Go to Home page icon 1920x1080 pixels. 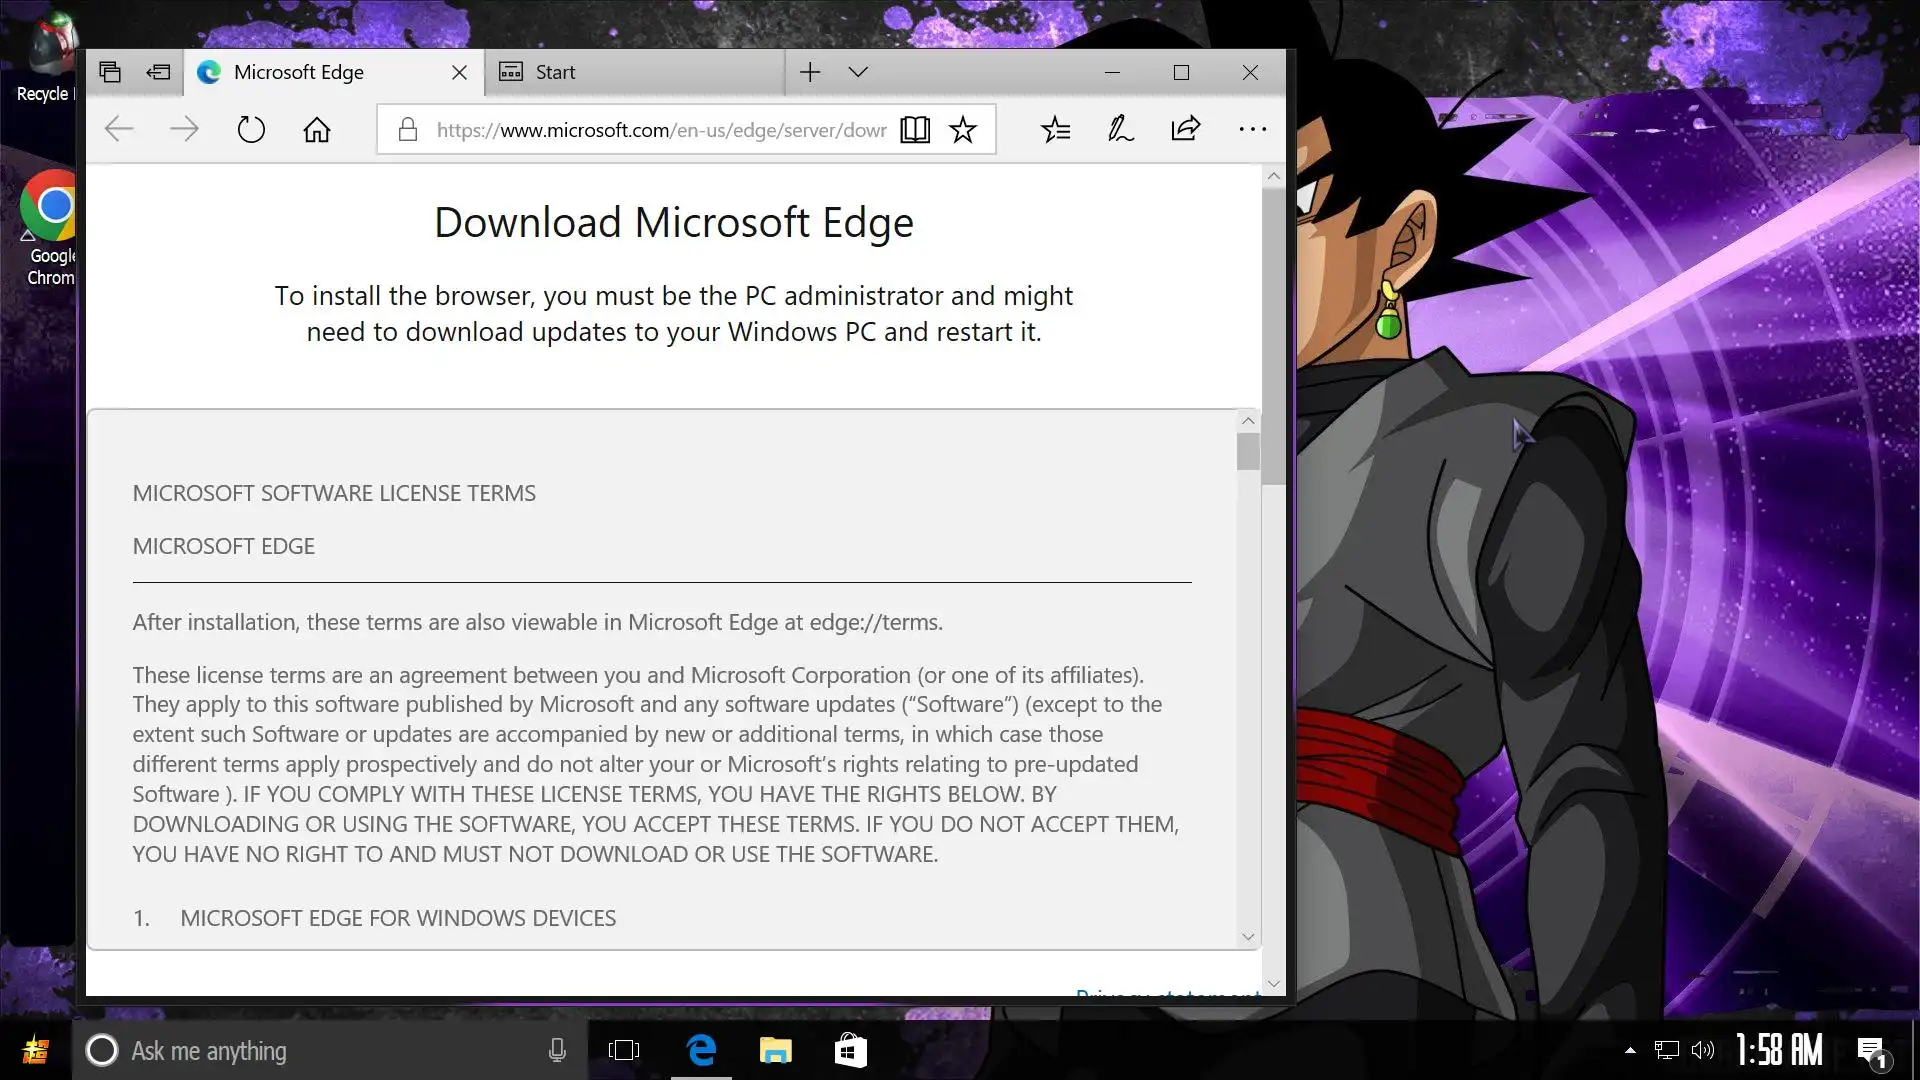[x=317, y=130]
